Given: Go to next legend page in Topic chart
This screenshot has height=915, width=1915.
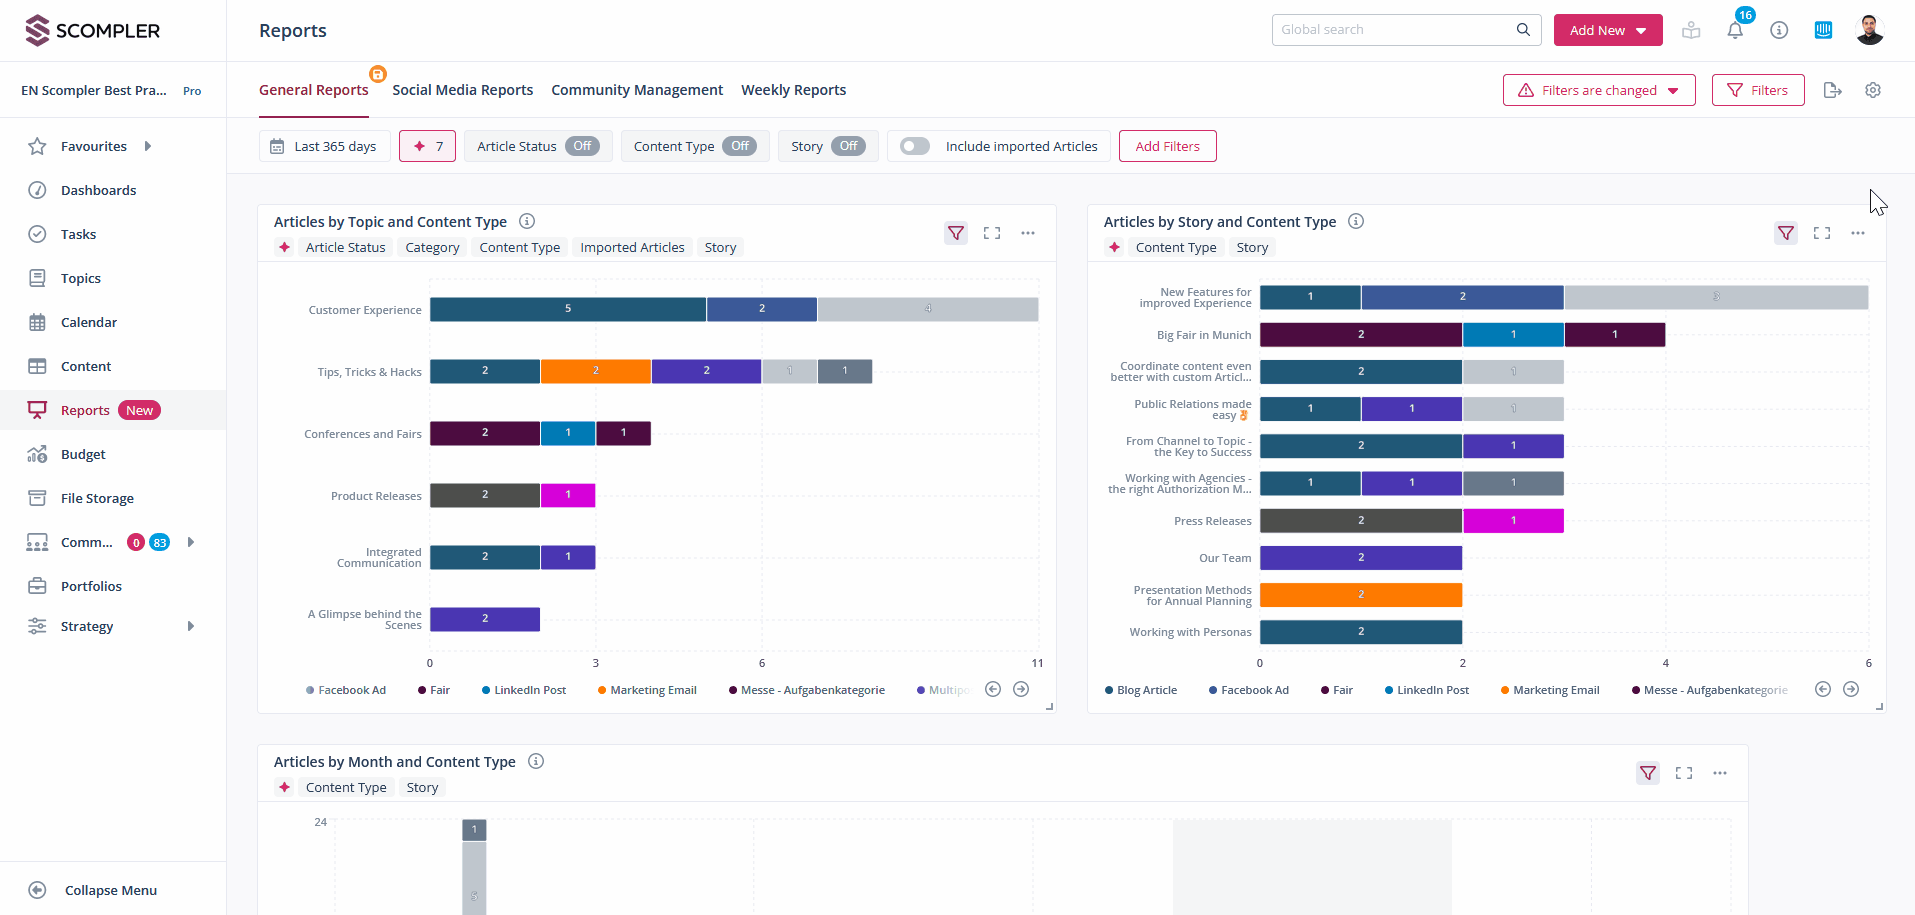Looking at the screenshot, I should click(x=1021, y=689).
